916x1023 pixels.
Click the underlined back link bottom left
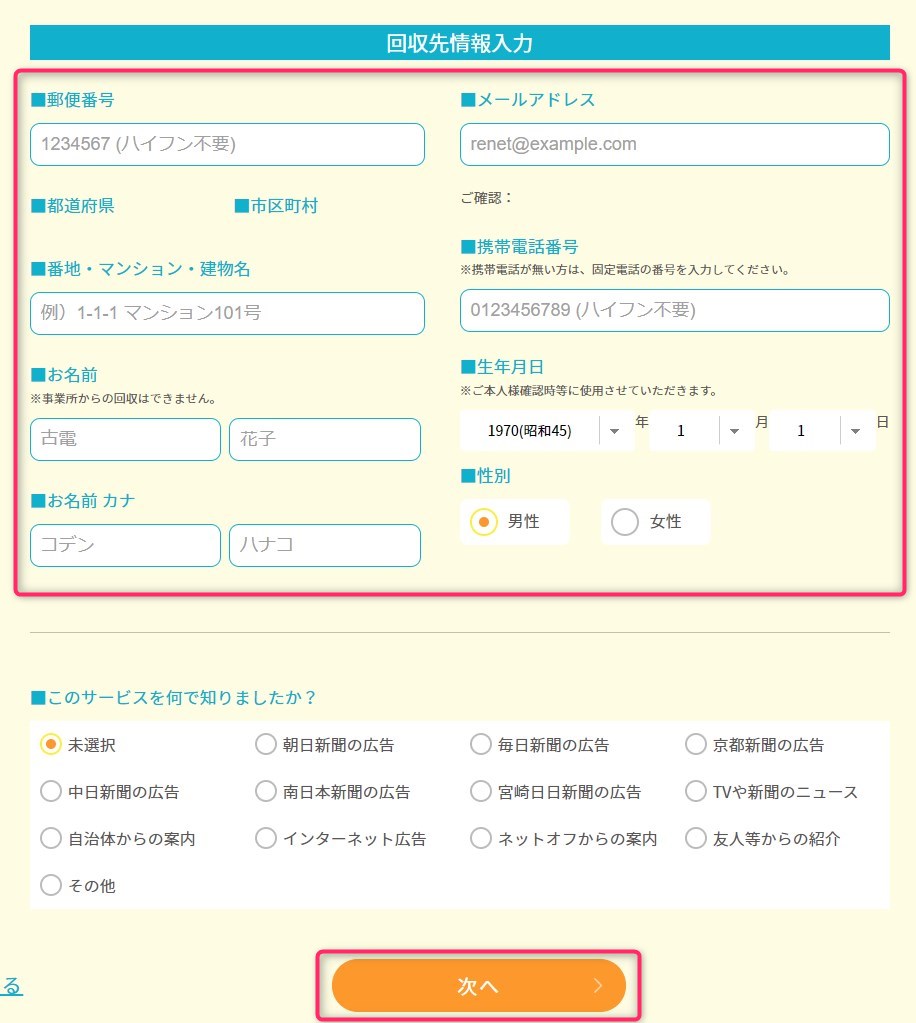pyautogui.click(x=10, y=986)
